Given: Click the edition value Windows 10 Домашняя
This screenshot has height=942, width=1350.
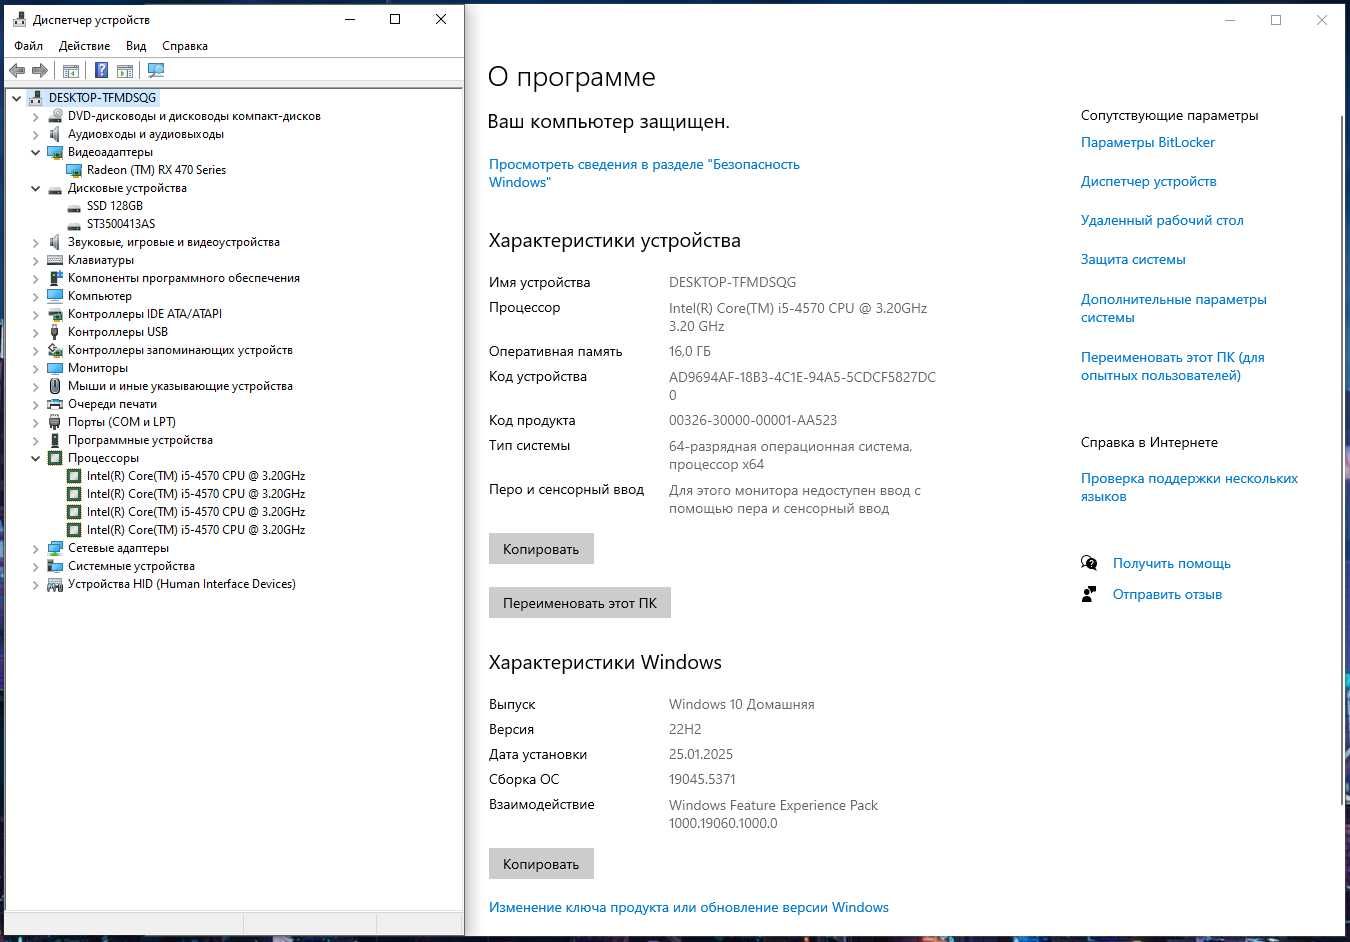Looking at the screenshot, I should click(742, 704).
